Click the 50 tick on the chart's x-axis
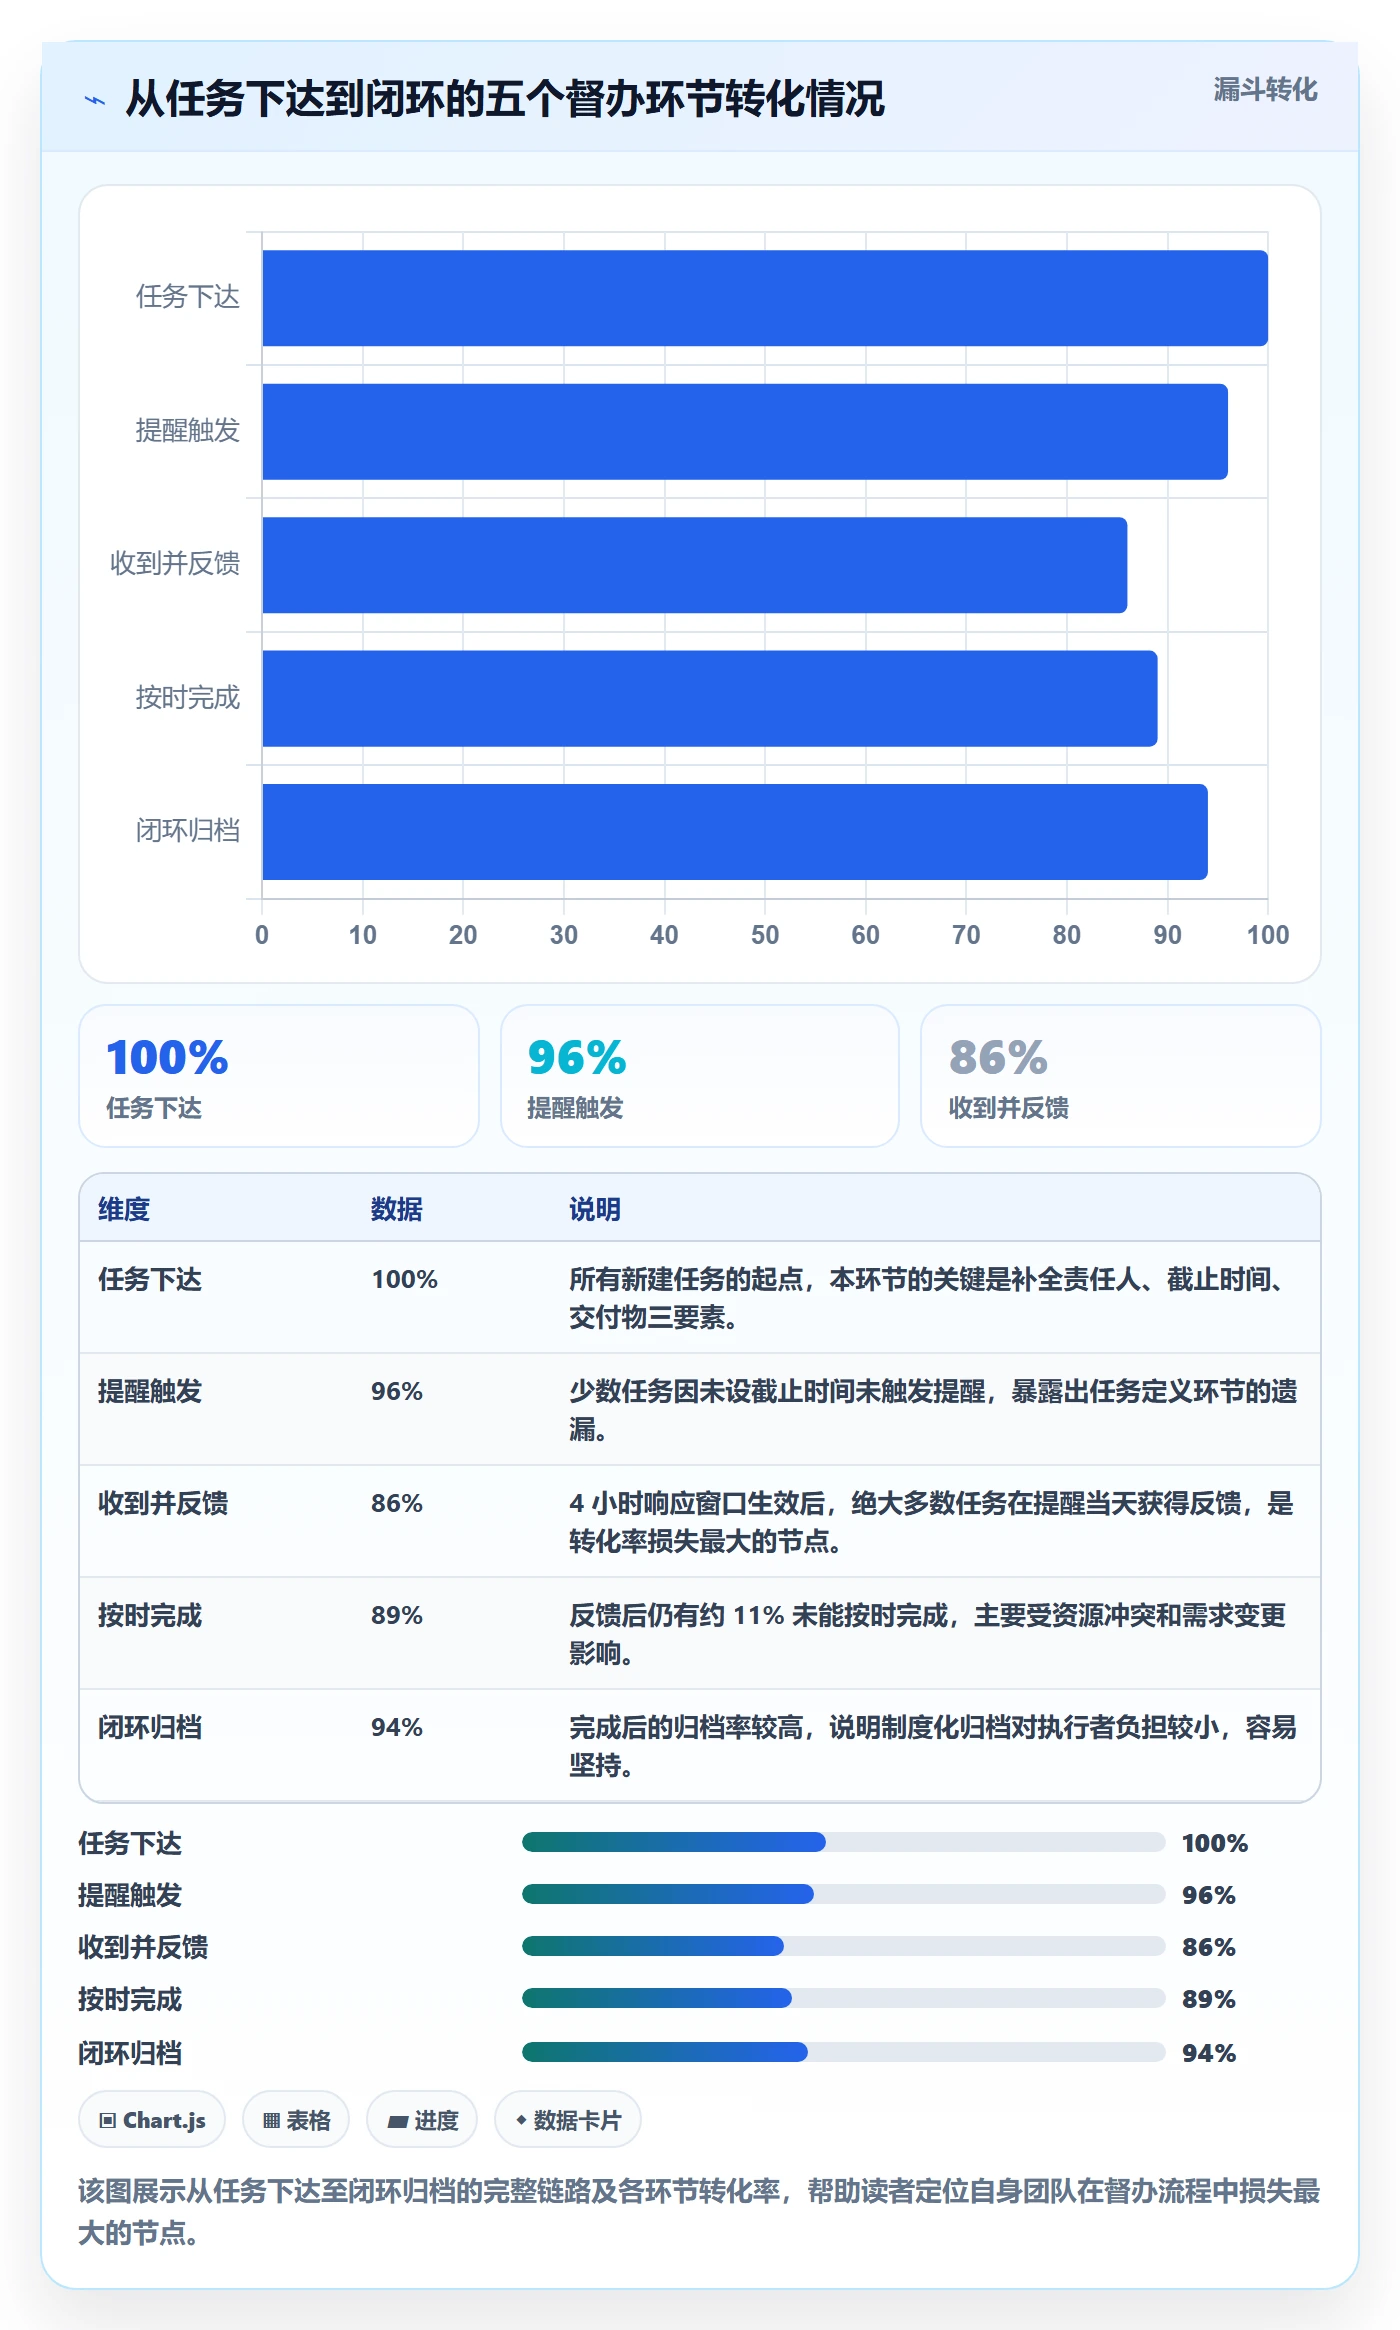Image resolution: width=1400 pixels, height=2330 pixels. 765,935
